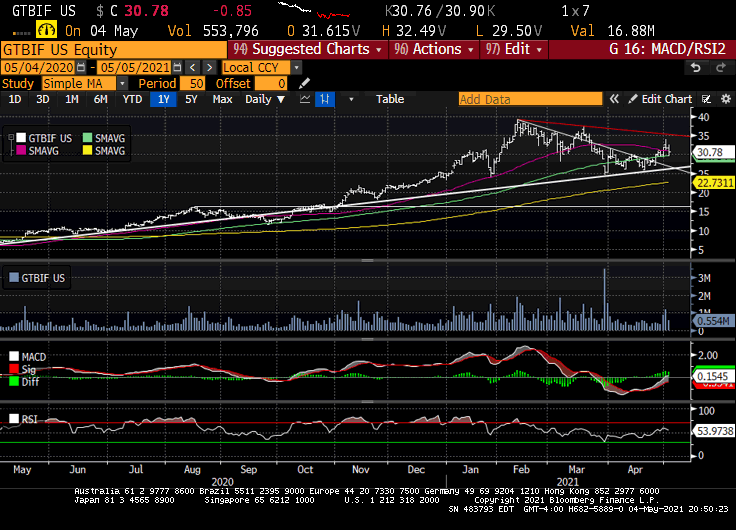Image resolution: width=736 pixels, height=530 pixels.
Task: Click the end date field 05/05/2021
Action: [135, 68]
